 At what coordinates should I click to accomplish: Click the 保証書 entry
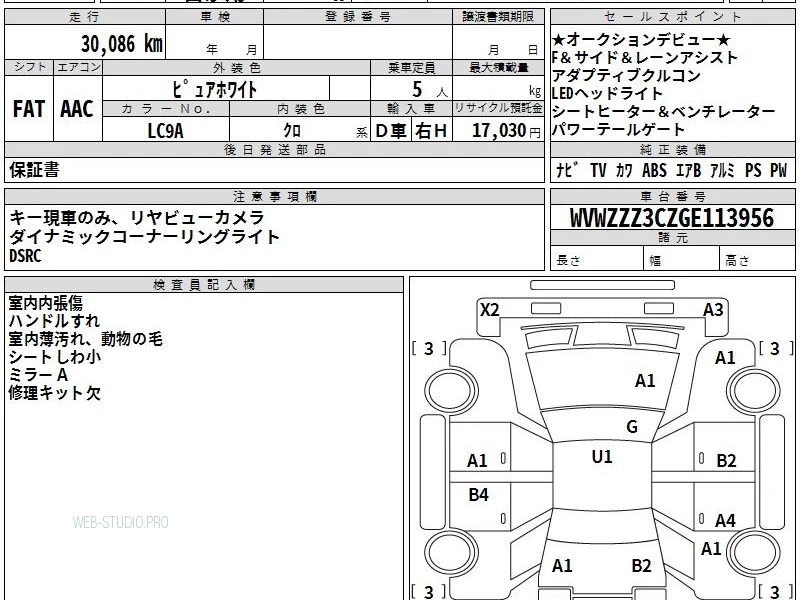34,169
